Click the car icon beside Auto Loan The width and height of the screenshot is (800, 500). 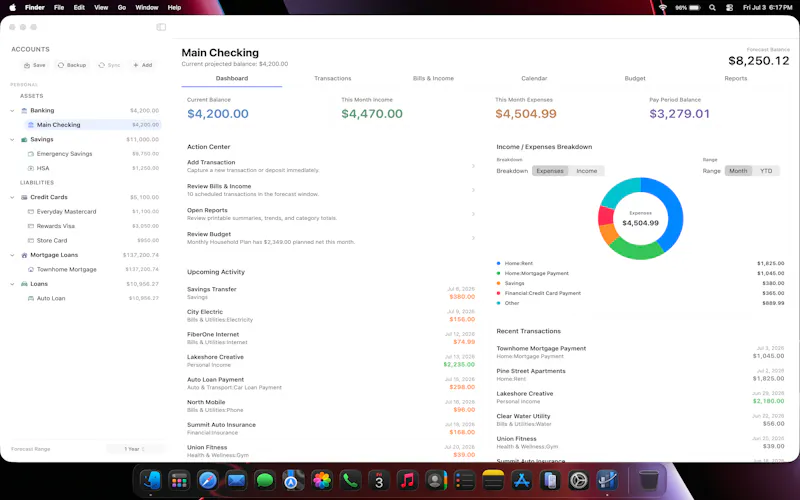[31, 298]
